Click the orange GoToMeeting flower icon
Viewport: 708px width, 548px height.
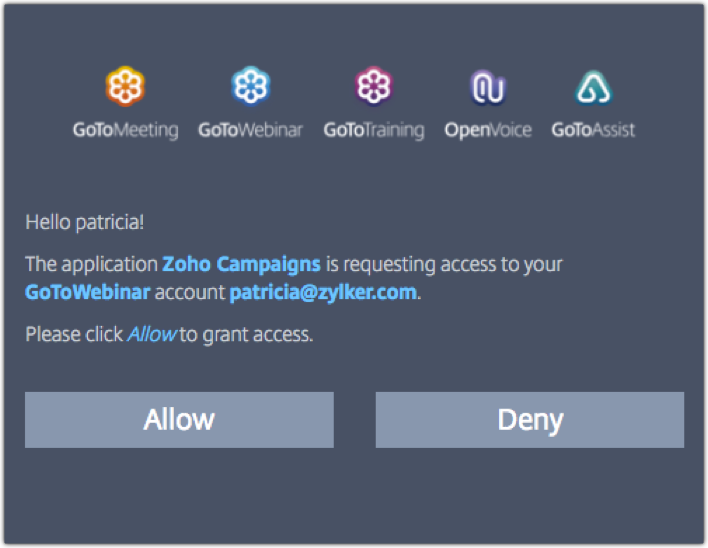[125, 88]
